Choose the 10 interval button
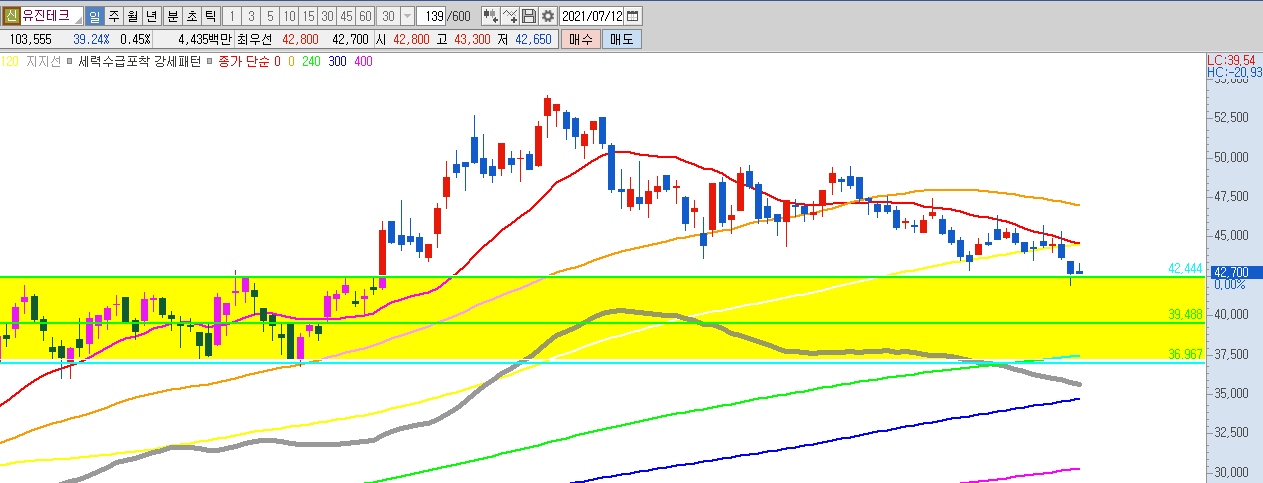This screenshot has height=483, width=1263. tap(289, 16)
